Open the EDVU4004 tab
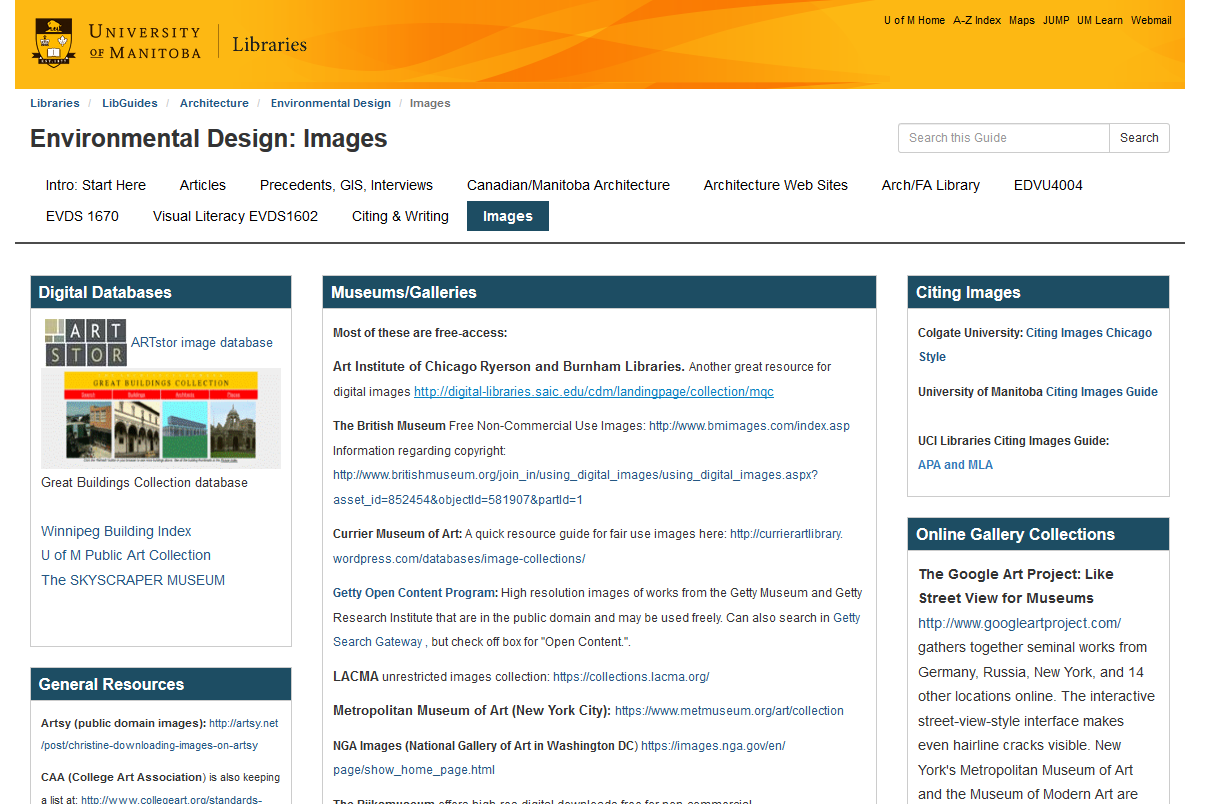 click(1048, 185)
